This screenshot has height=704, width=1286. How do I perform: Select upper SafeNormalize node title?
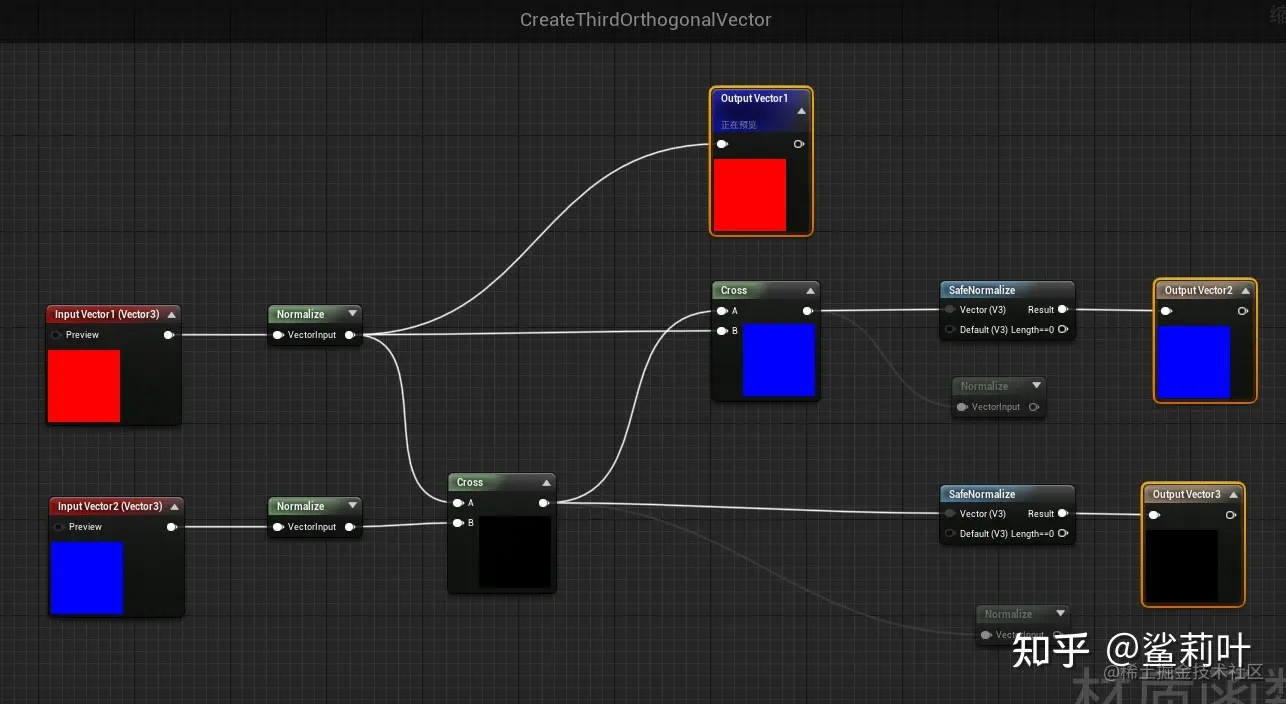tap(982, 290)
